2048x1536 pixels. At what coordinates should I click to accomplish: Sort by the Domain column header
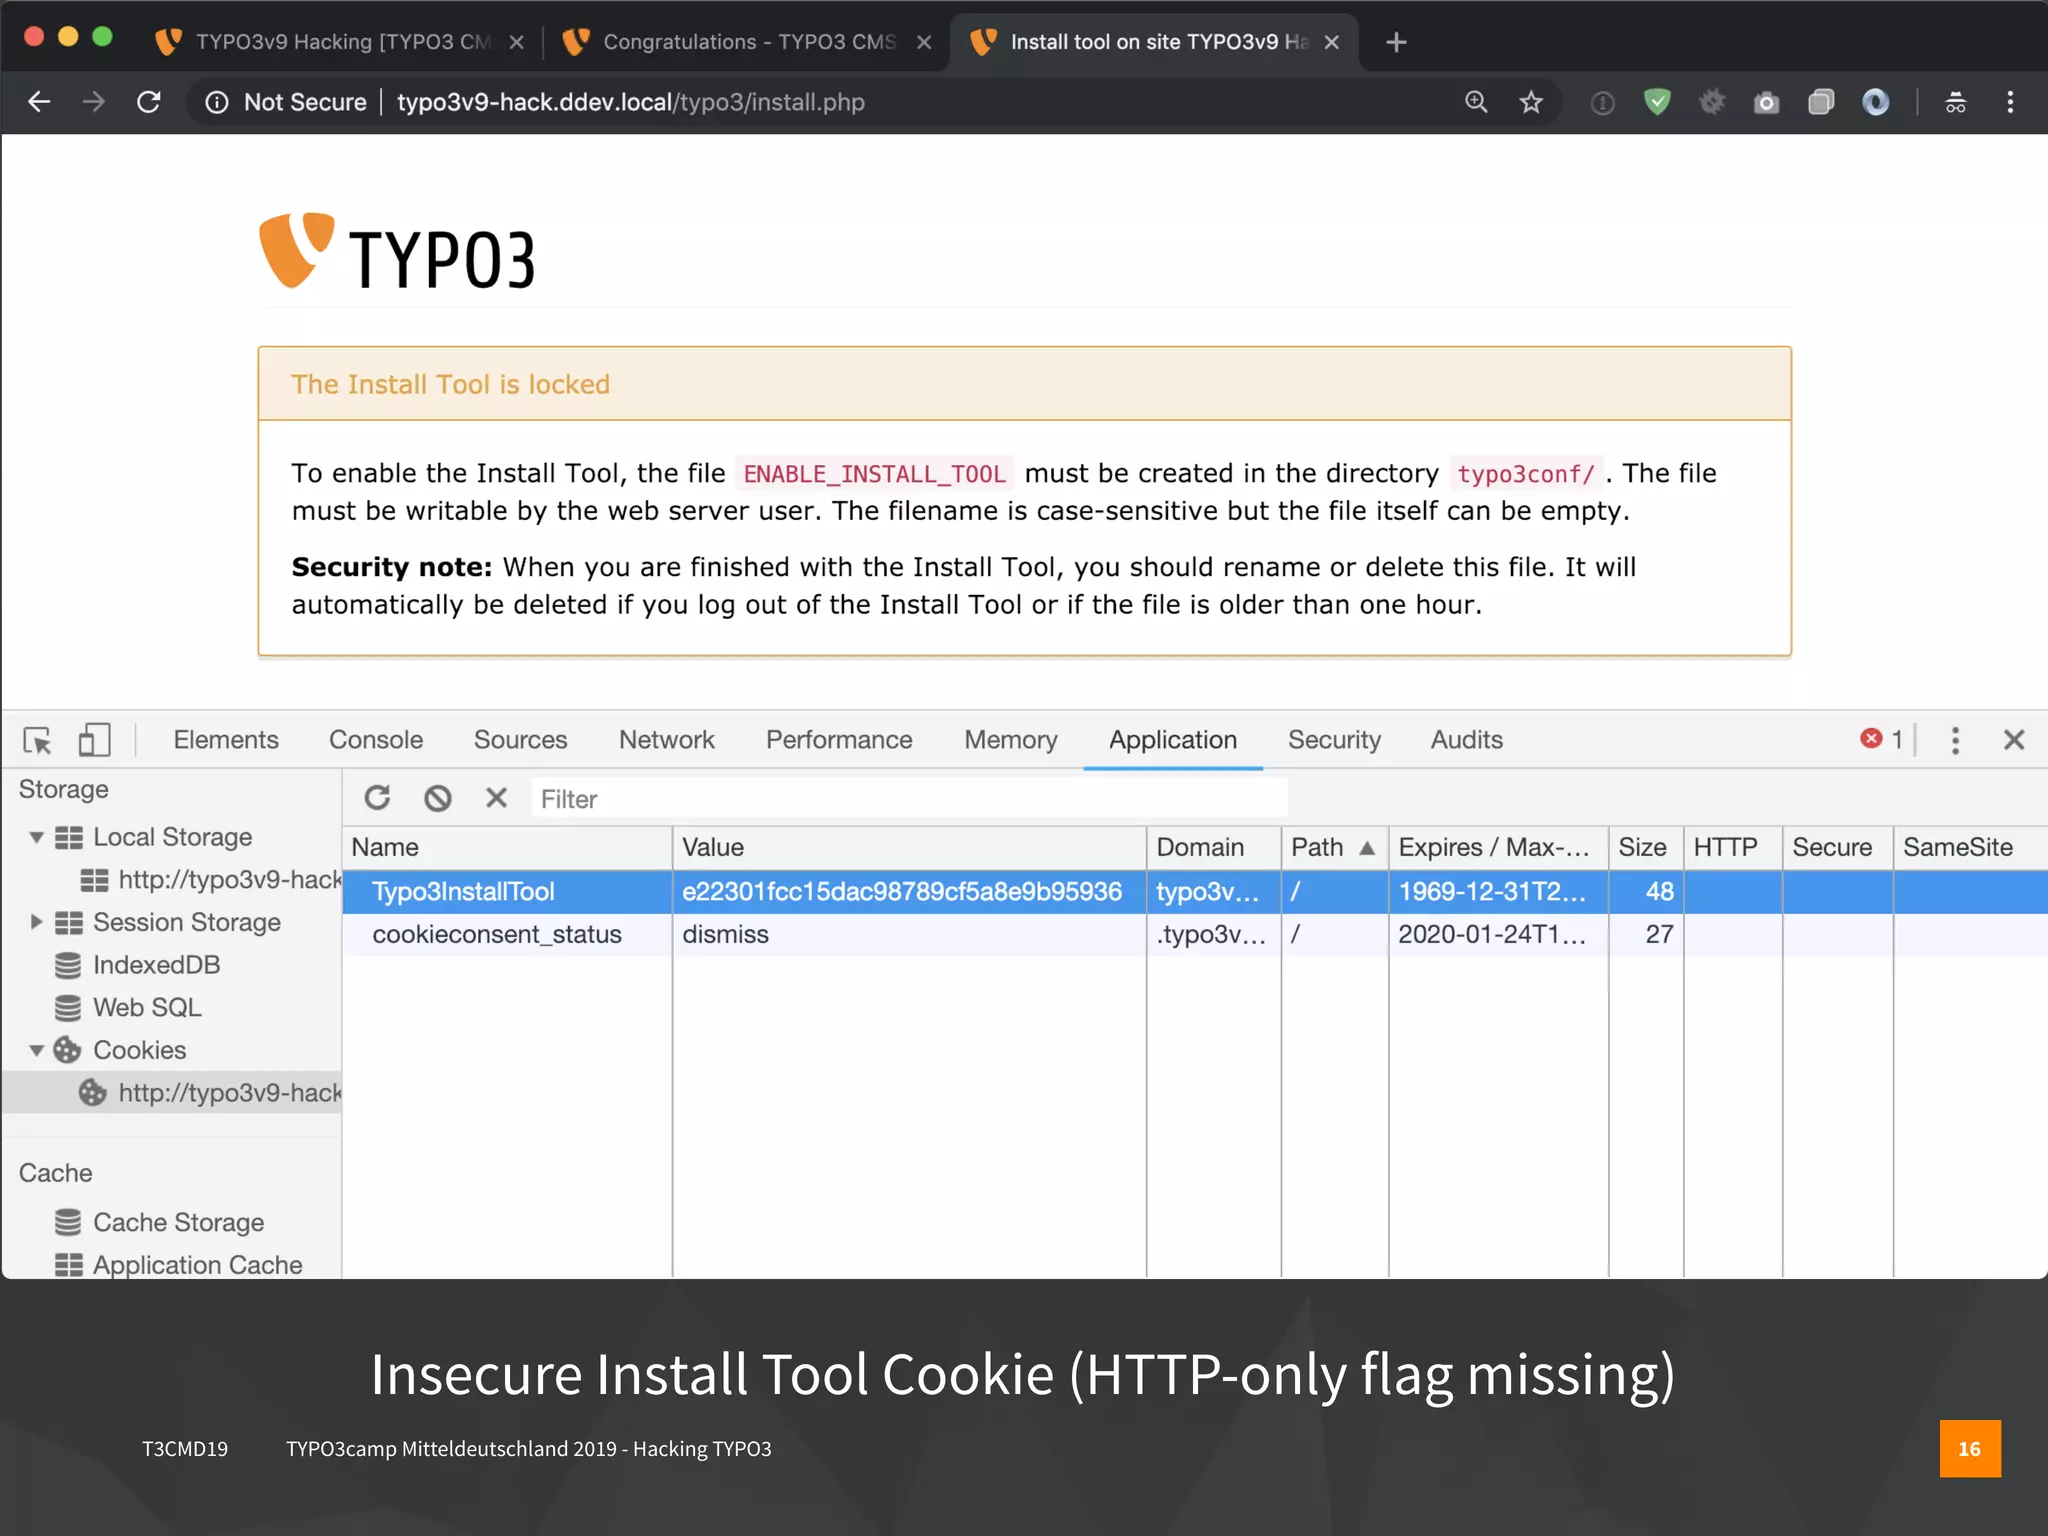point(1213,847)
